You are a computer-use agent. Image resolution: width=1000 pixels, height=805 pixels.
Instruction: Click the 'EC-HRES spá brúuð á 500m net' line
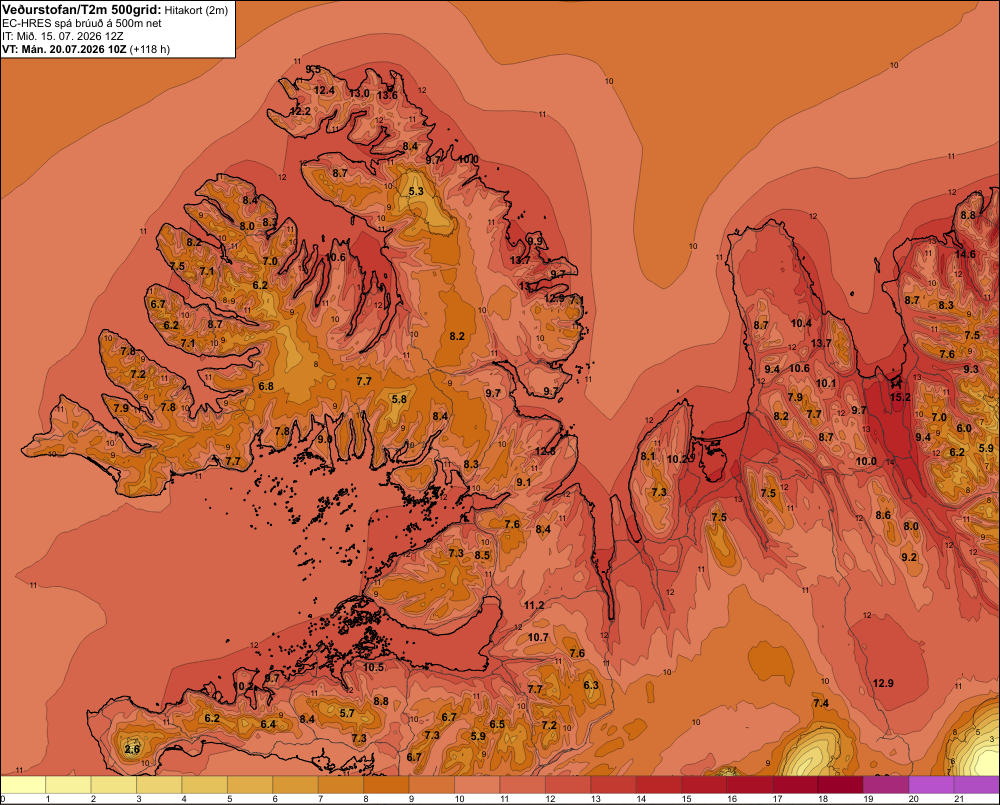[82, 23]
